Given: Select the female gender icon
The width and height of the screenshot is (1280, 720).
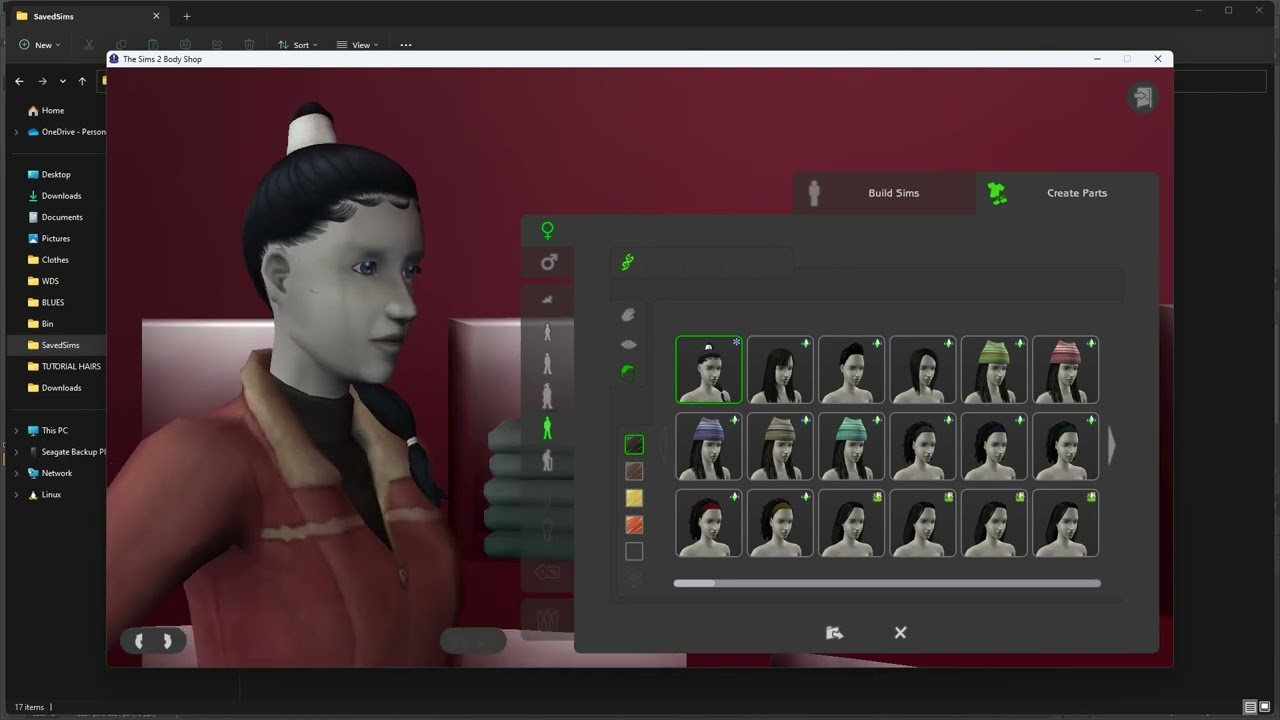Looking at the screenshot, I should (x=547, y=231).
